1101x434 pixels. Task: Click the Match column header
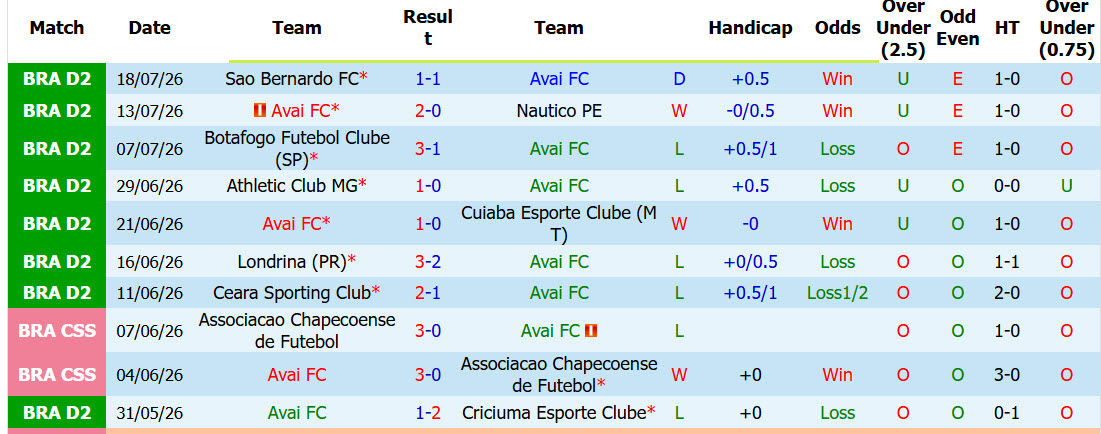coord(57,28)
